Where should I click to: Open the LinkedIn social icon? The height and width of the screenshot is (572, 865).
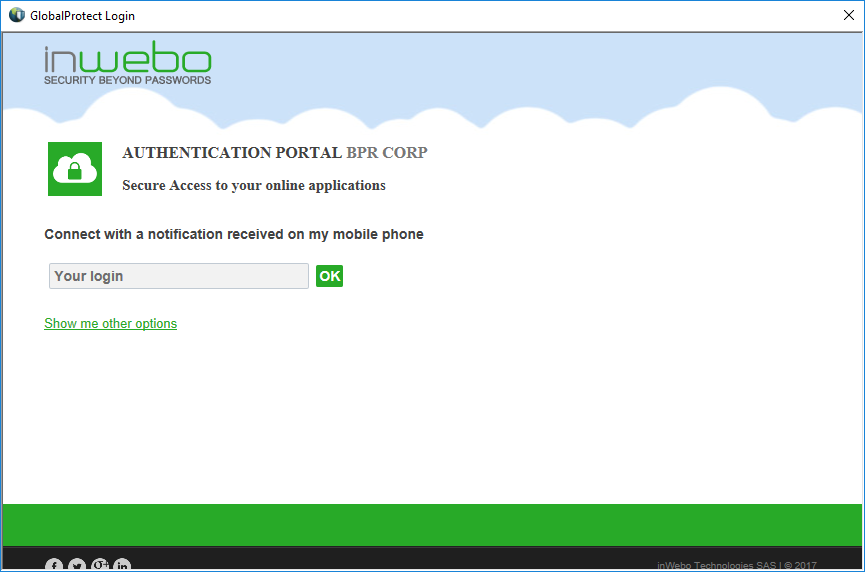(122, 565)
